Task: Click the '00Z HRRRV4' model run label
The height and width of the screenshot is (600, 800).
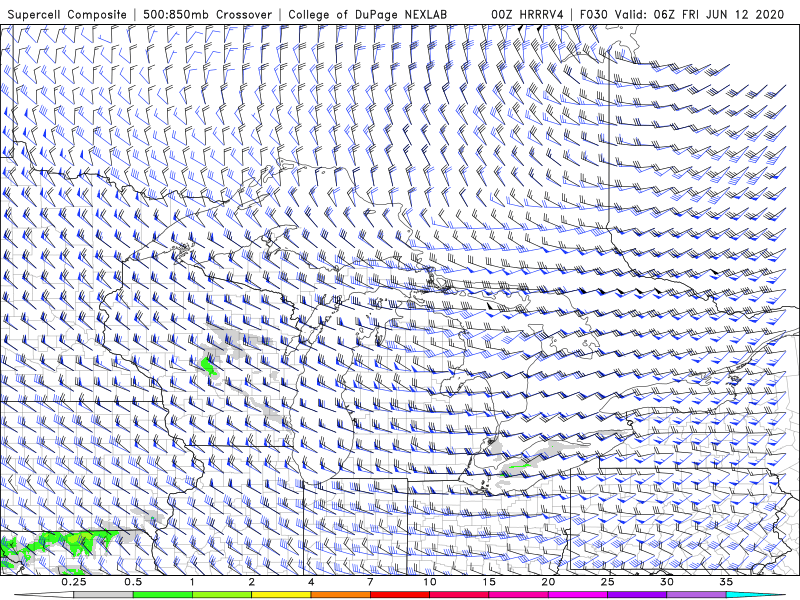Action: pyautogui.click(x=527, y=14)
